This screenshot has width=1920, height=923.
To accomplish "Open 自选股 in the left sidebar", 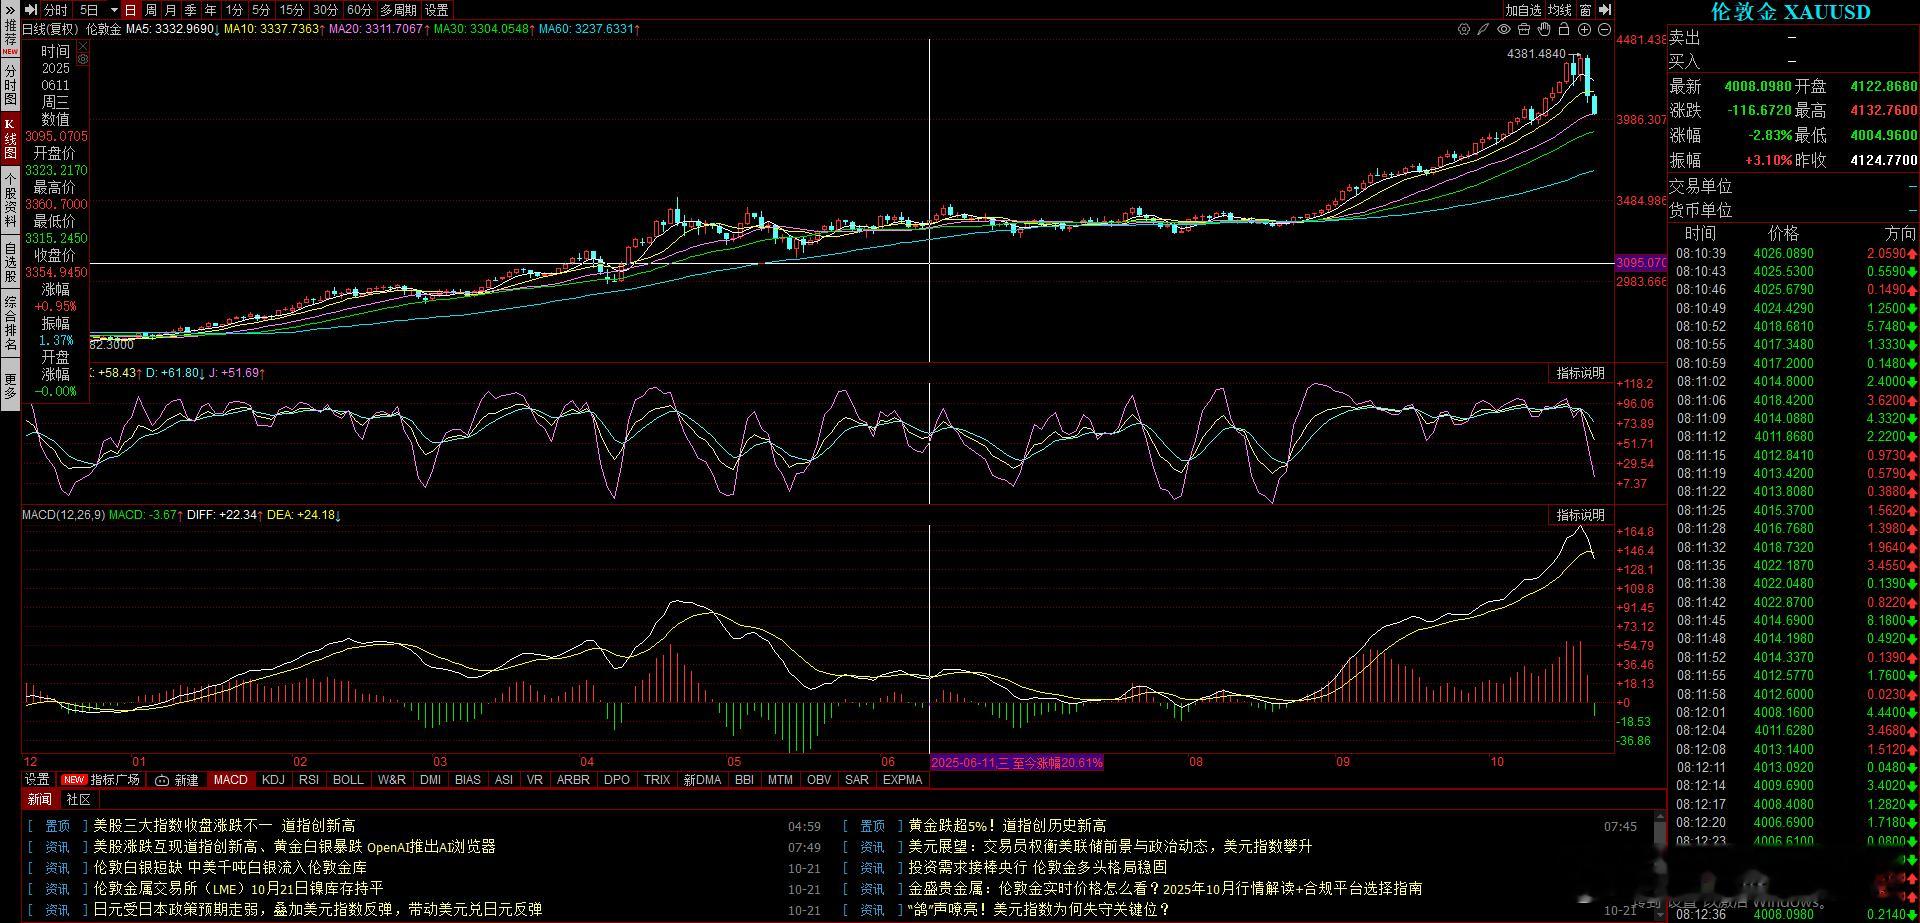I will tap(10, 262).
